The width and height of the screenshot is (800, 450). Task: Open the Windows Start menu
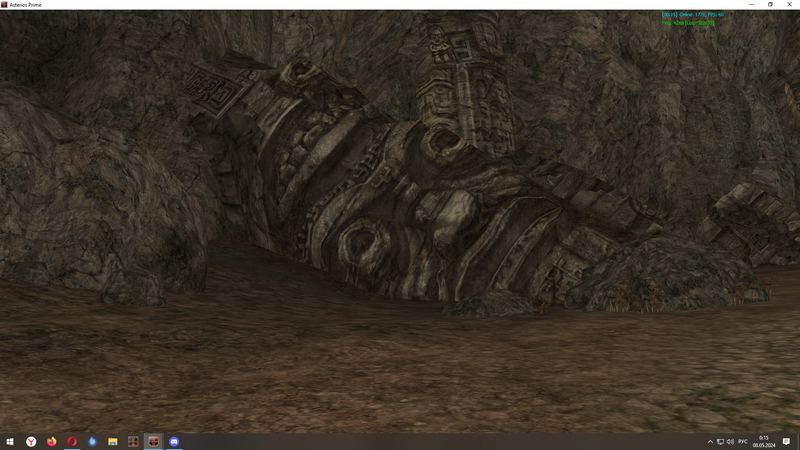(x=10, y=441)
